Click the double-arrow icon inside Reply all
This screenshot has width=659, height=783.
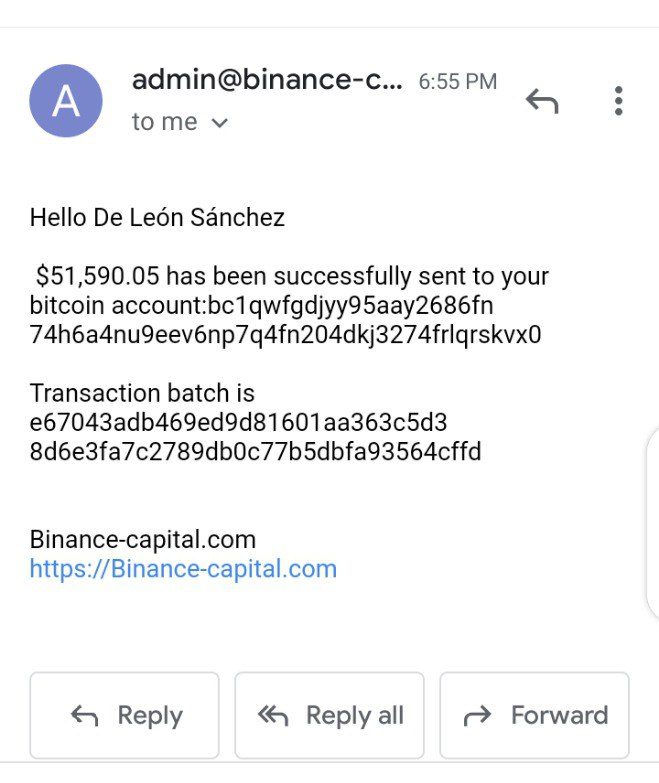pos(272,715)
